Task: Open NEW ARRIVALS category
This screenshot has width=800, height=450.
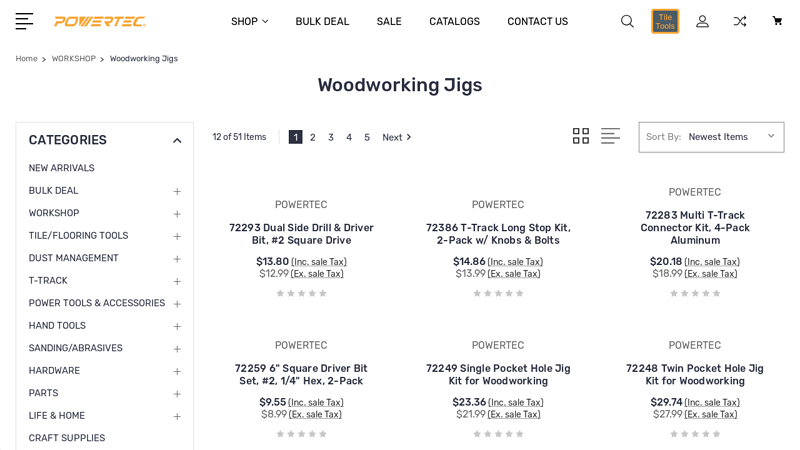Action: 61,168
